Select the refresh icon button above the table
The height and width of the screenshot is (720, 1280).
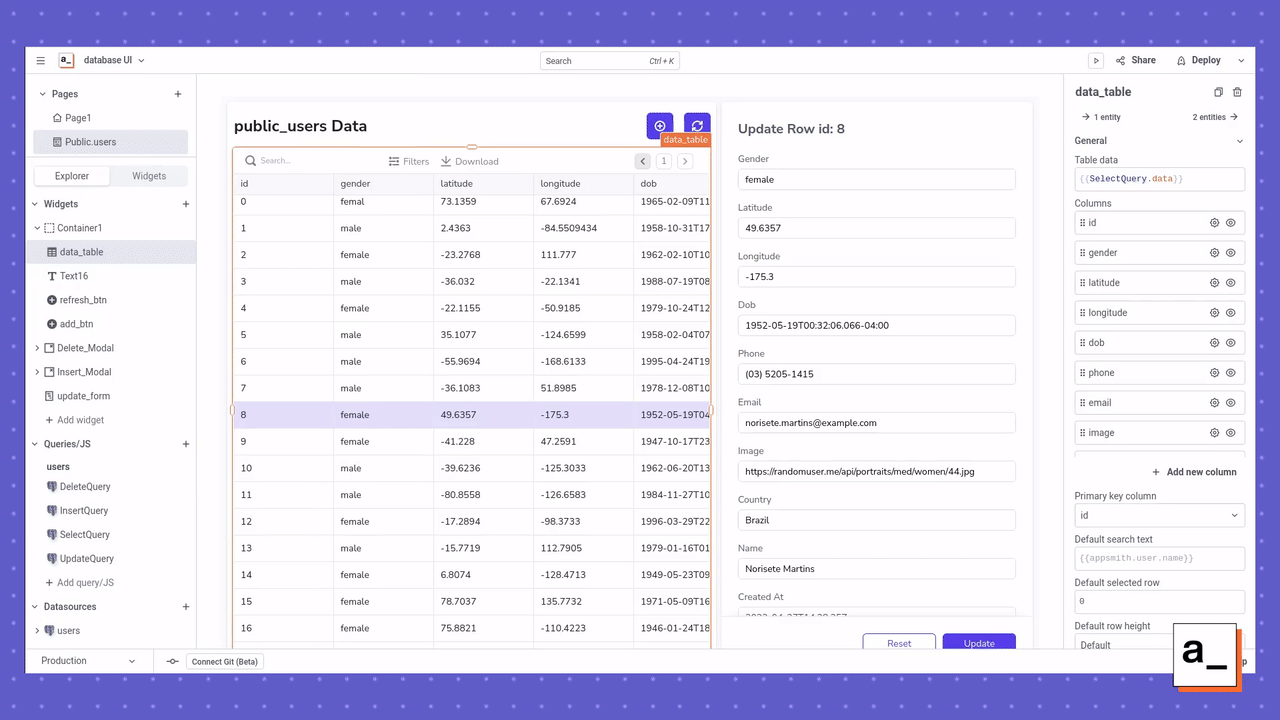coord(697,125)
